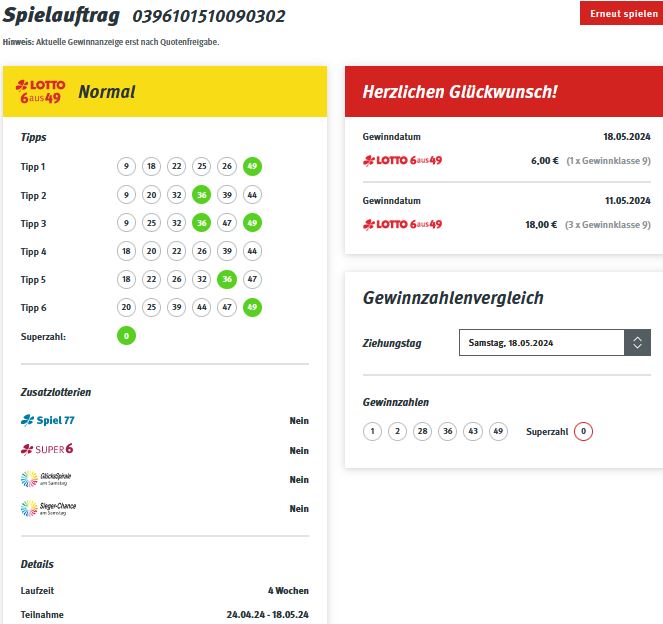Click ball 9 in Tipp 1
663x624 pixels.
(126, 166)
